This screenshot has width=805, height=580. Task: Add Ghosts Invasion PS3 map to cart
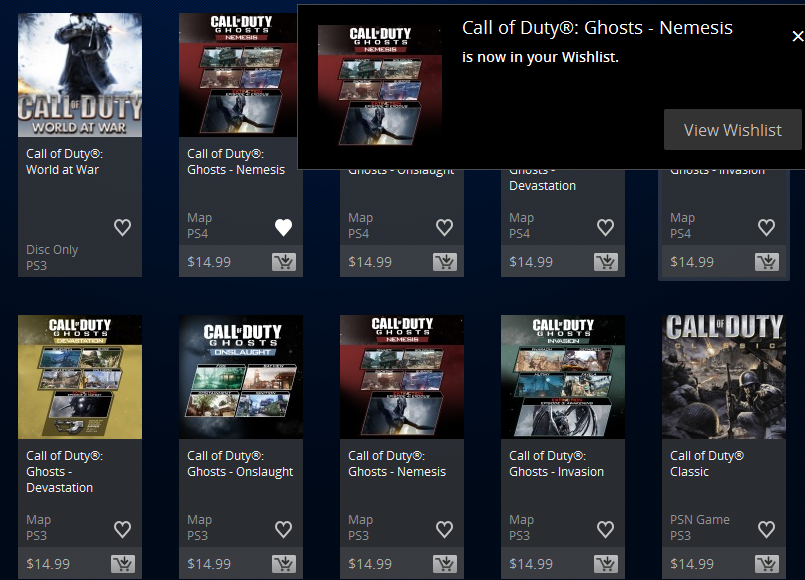(x=606, y=564)
